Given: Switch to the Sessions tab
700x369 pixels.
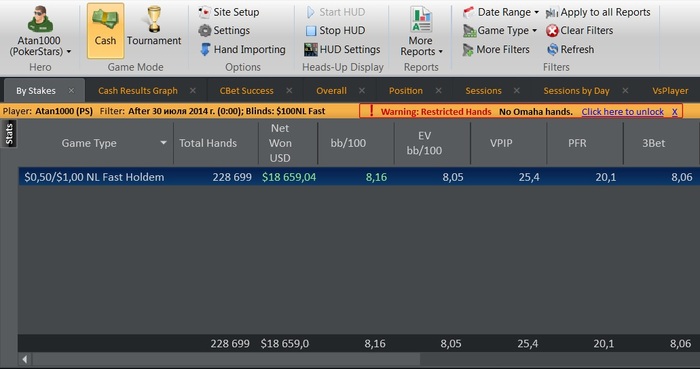Looking at the screenshot, I should click(x=483, y=91).
